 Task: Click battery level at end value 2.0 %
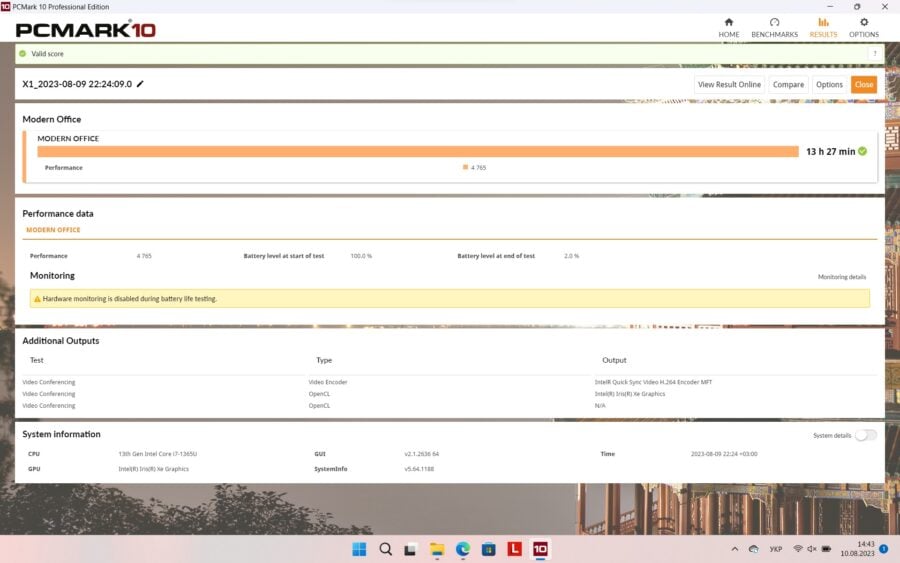click(572, 256)
